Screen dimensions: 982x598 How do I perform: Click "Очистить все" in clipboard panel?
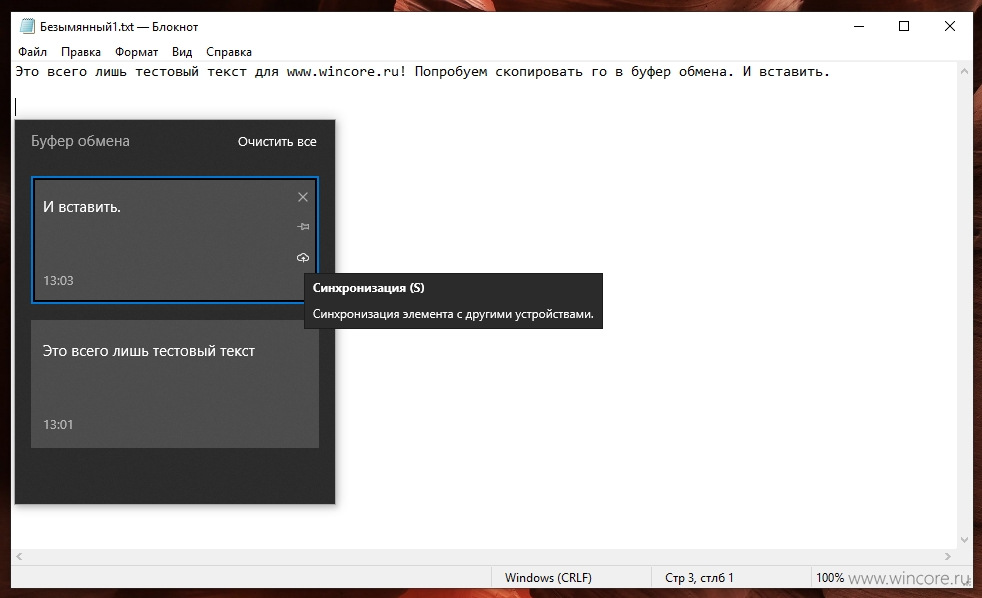pyautogui.click(x=277, y=142)
